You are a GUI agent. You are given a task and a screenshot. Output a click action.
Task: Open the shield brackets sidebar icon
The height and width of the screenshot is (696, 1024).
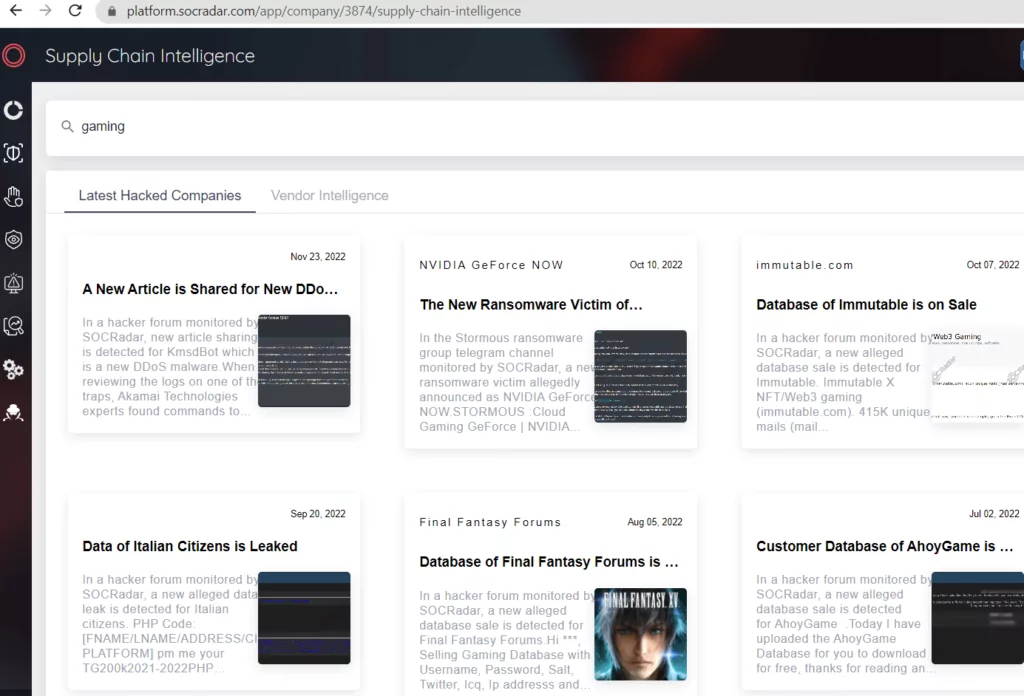pyautogui.click(x=14, y=153)
